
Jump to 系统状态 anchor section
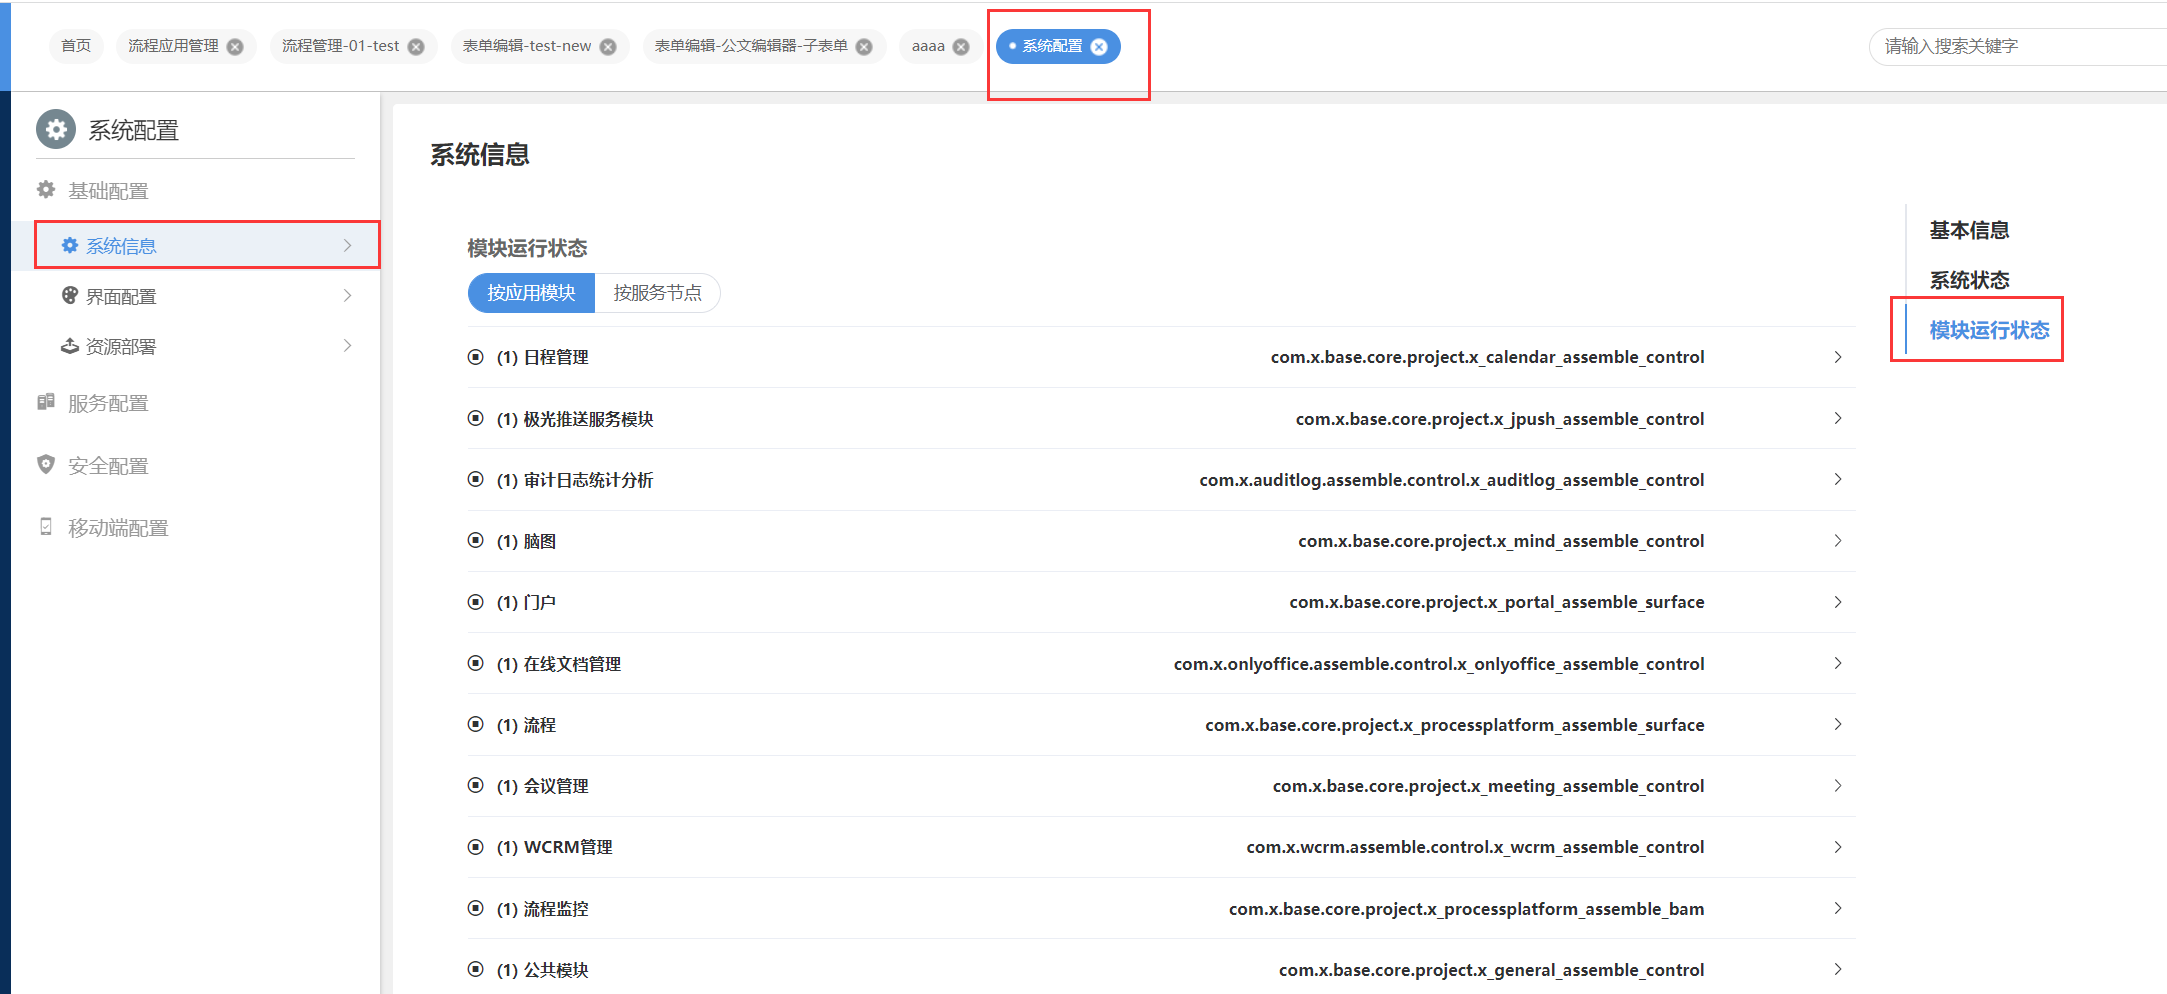click(x=1969, y=280)
